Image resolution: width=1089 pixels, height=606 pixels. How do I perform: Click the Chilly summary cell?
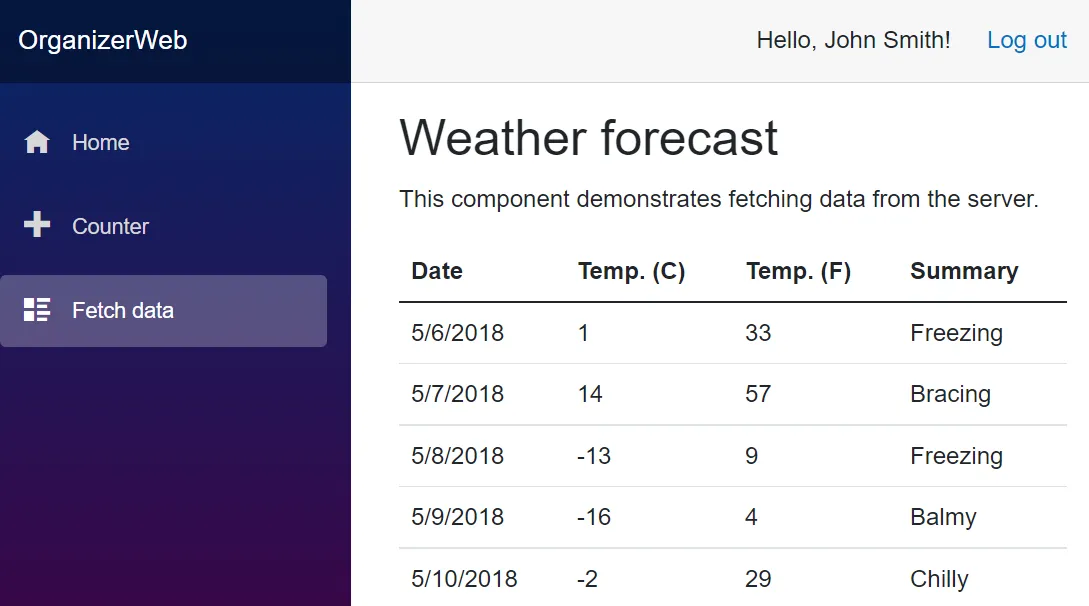pos(939,579)
